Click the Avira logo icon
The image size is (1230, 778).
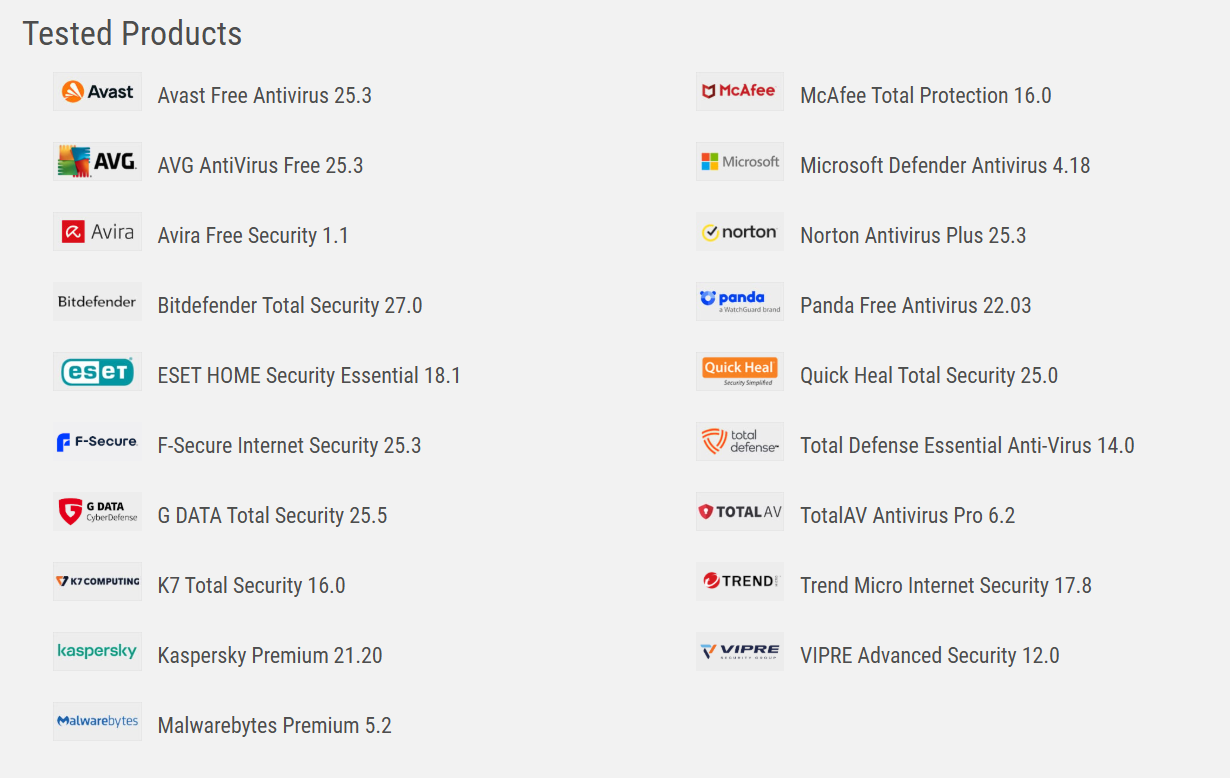97,232
